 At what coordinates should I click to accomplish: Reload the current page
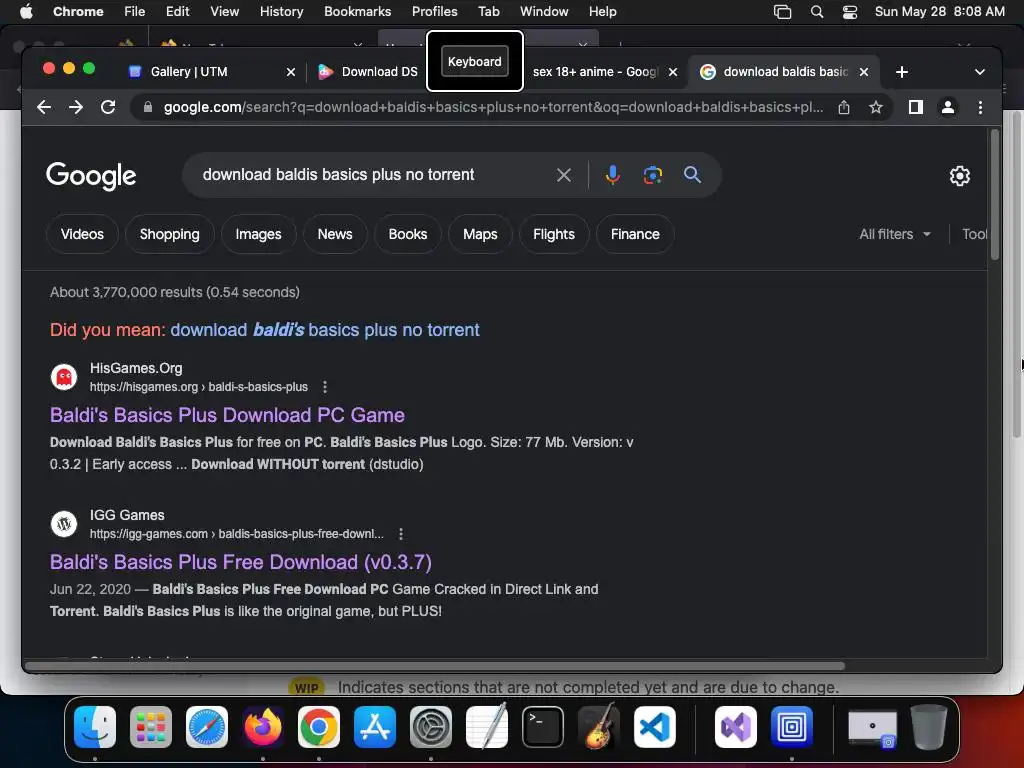pos(108,107)
